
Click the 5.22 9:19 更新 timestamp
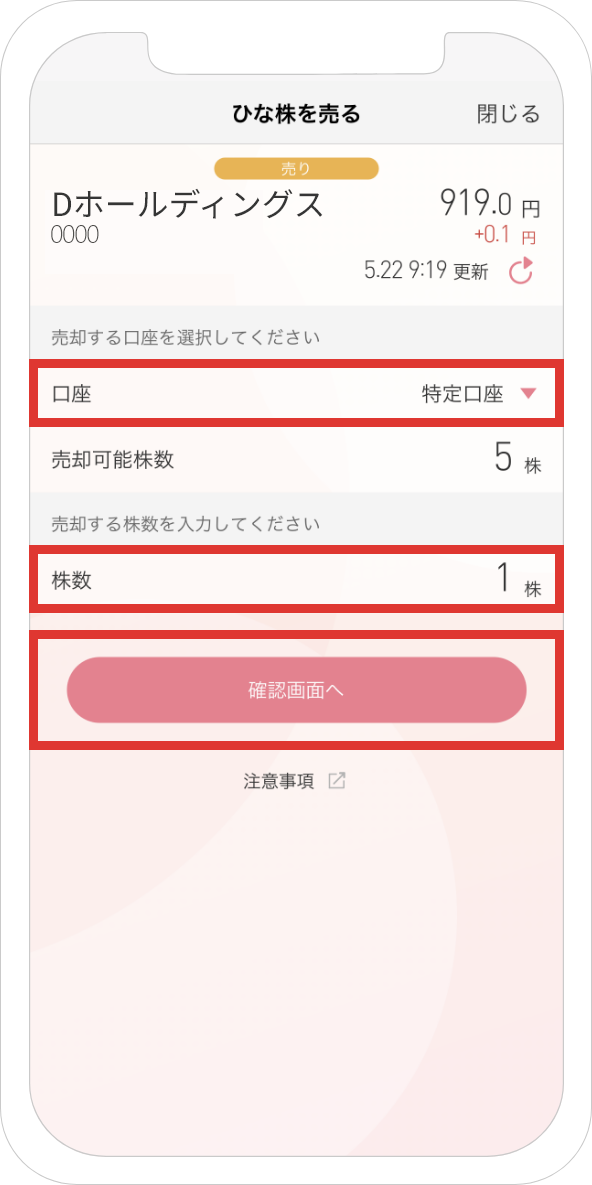426,271
